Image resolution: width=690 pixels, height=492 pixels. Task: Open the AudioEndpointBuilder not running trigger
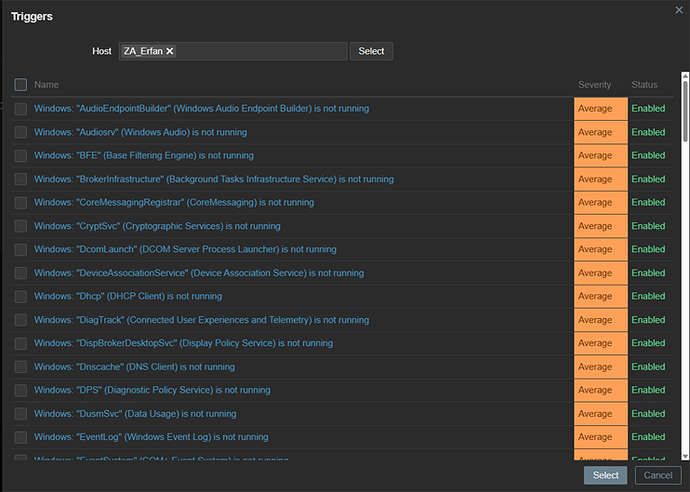(x=202, y=109)
